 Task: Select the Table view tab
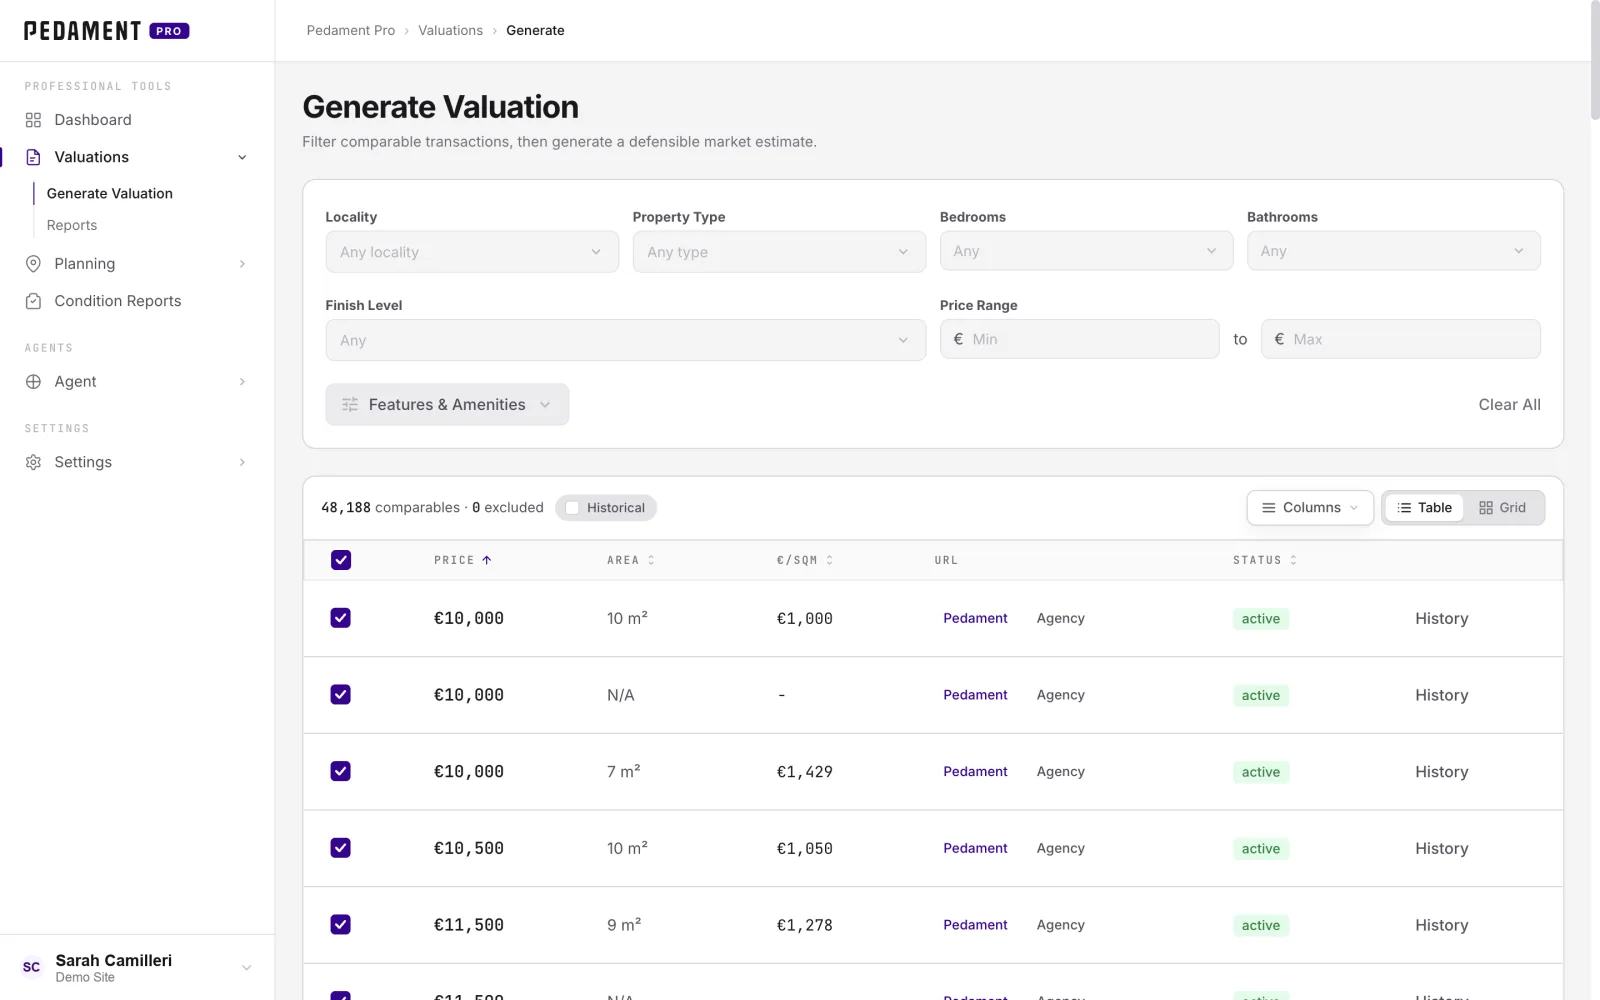click(x=1424, y=508)
